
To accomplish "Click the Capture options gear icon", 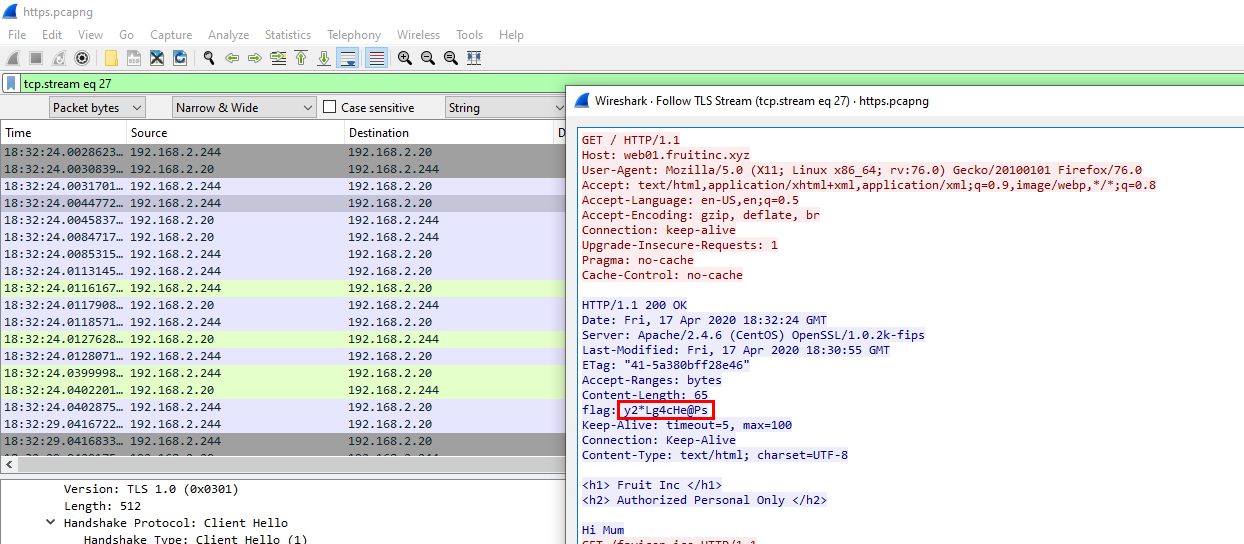I will tap(82, 58).
